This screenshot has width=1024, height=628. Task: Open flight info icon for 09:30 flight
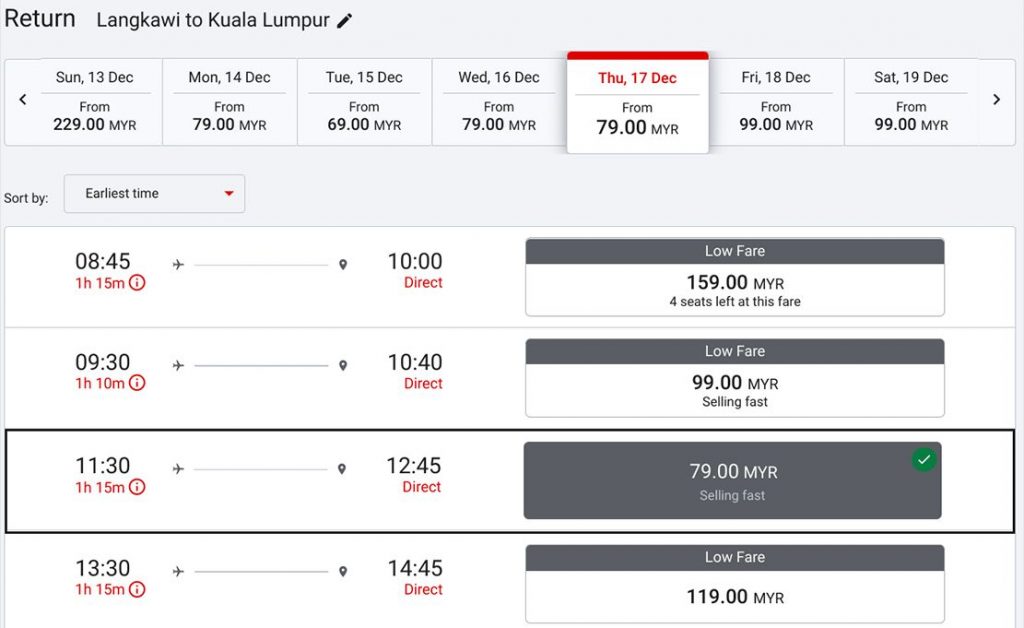click(x=136, y=383)
